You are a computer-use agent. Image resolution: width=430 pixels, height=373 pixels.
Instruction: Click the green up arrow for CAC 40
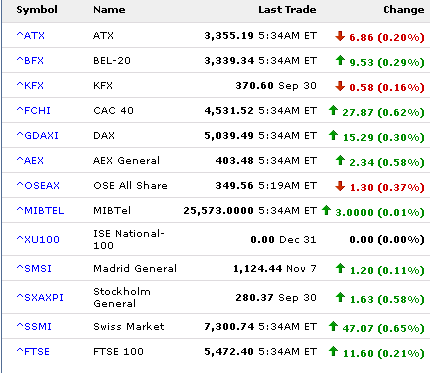[333, 110]
